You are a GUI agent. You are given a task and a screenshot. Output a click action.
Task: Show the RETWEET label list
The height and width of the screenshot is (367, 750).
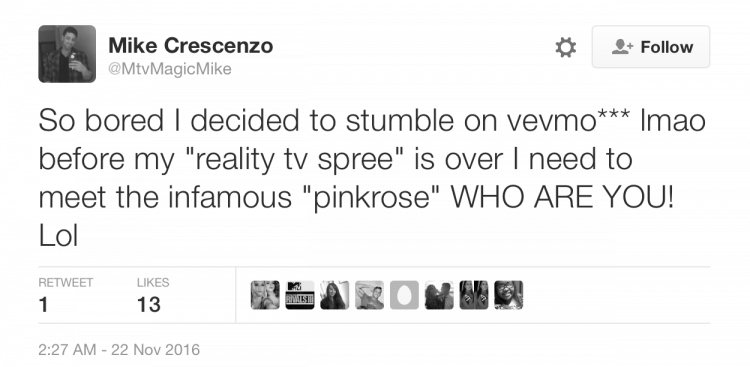pyautogui.click(x=66, y=283)
